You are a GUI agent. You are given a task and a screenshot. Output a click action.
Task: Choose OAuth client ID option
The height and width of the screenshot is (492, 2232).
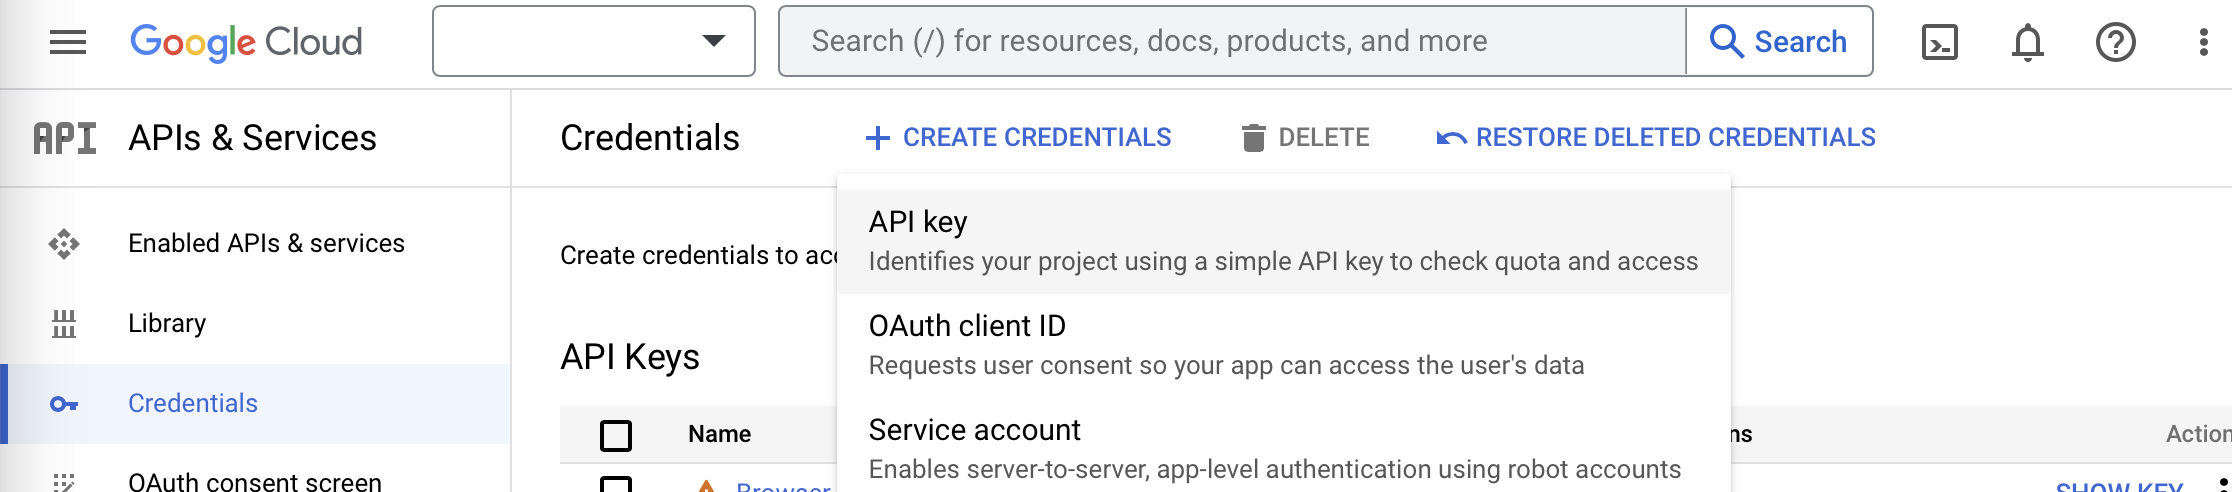pos(1284,345)
